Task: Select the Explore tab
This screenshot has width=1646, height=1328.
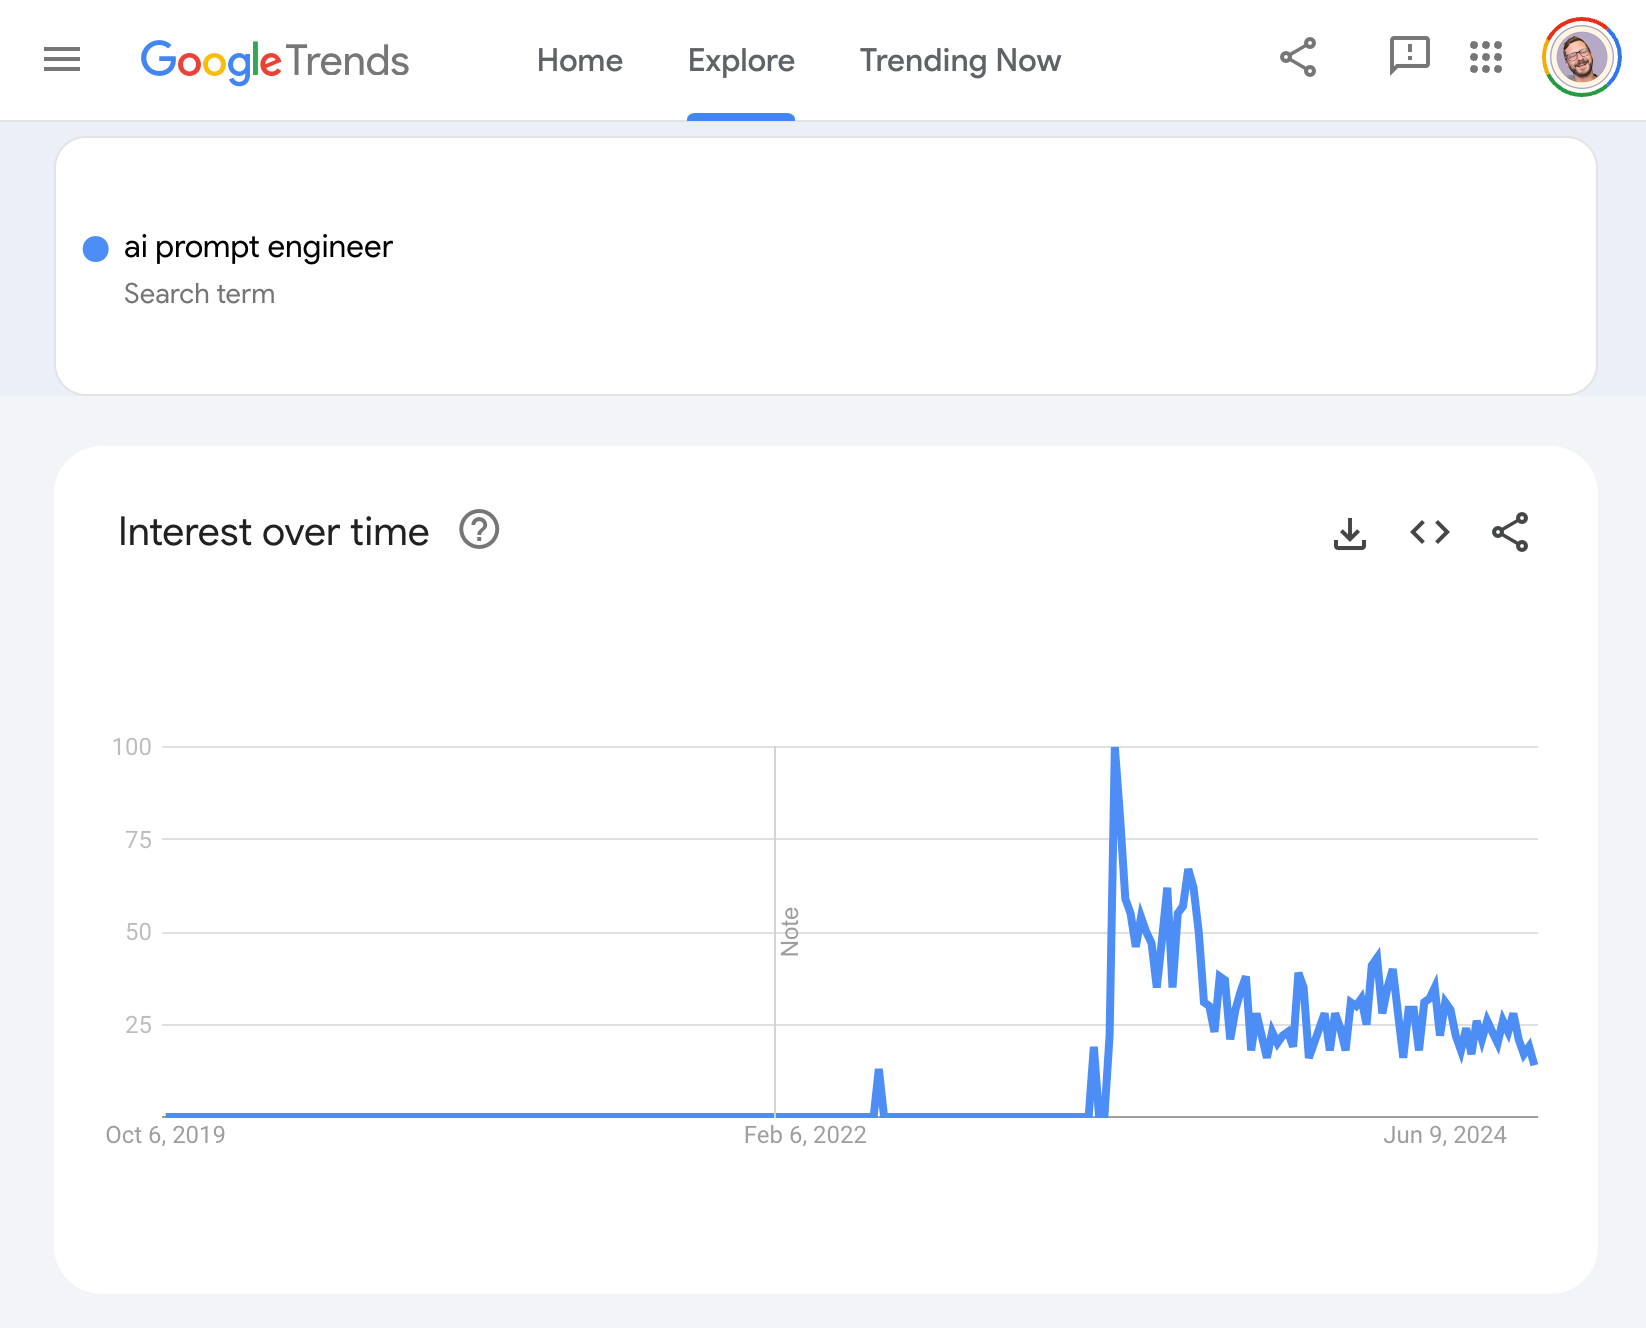Action: (741, 61)
